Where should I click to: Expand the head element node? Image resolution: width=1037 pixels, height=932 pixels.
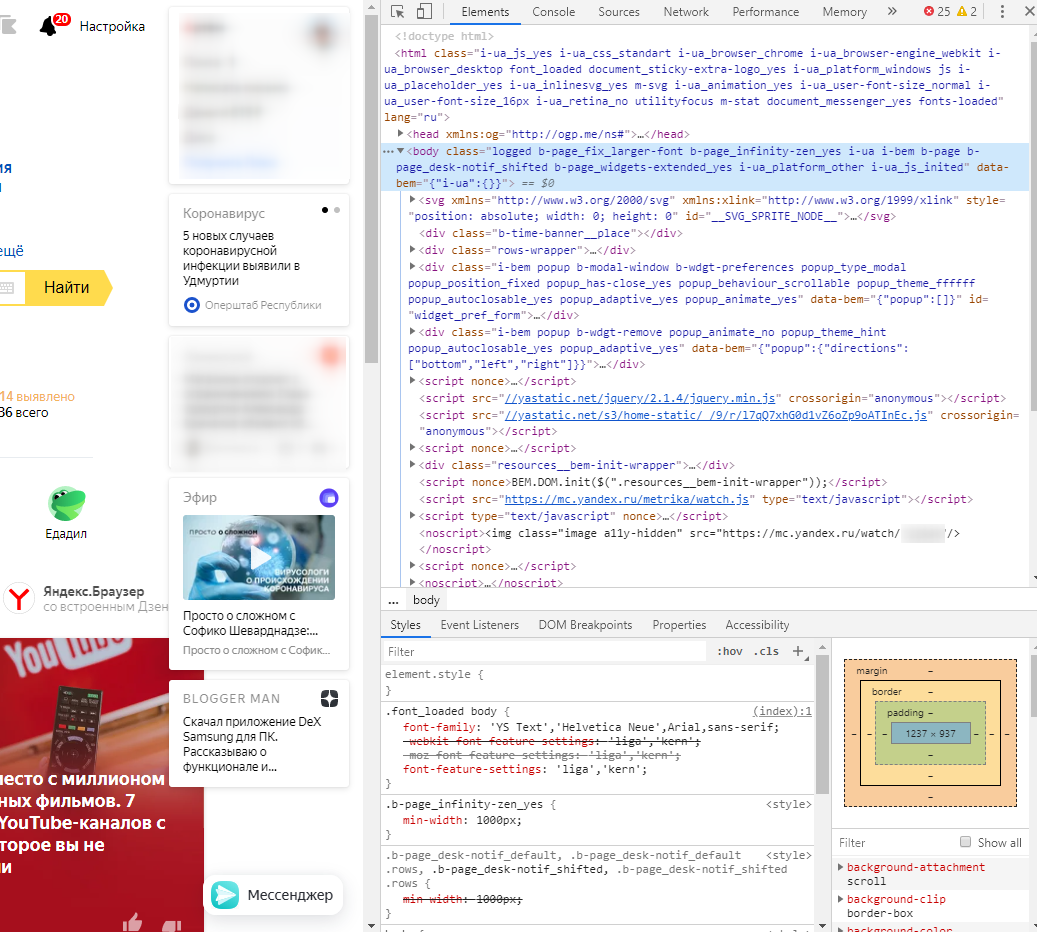pos(400,134)
